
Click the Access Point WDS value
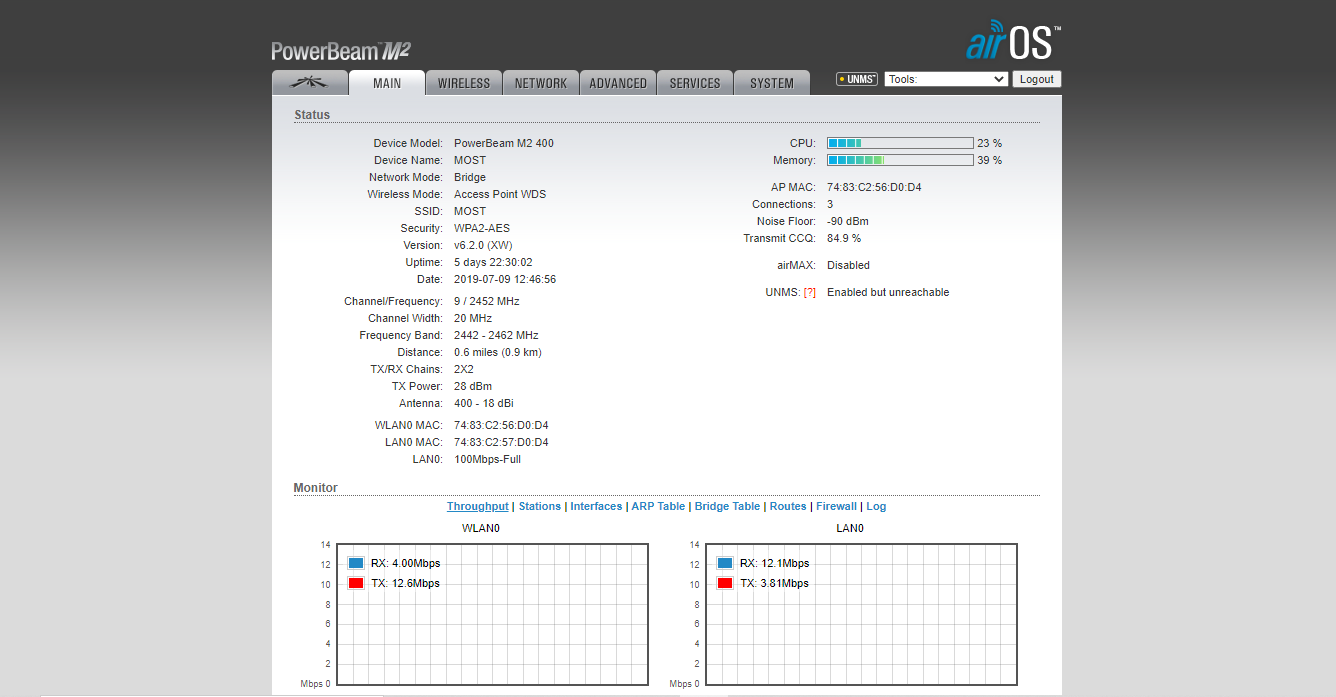click(500, 194)
